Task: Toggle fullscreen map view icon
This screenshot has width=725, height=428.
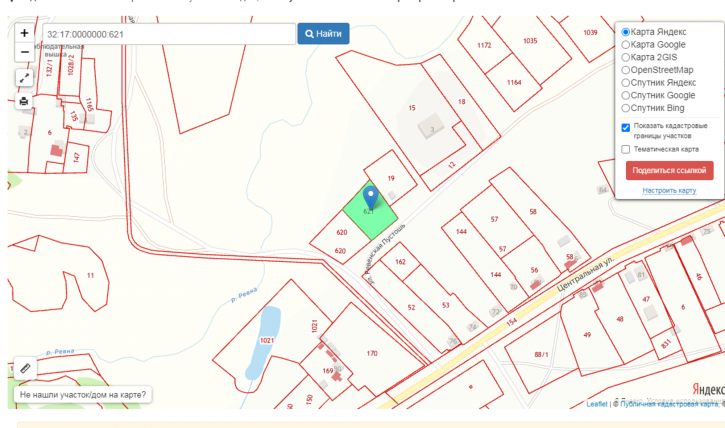Action: pos(24,78)
